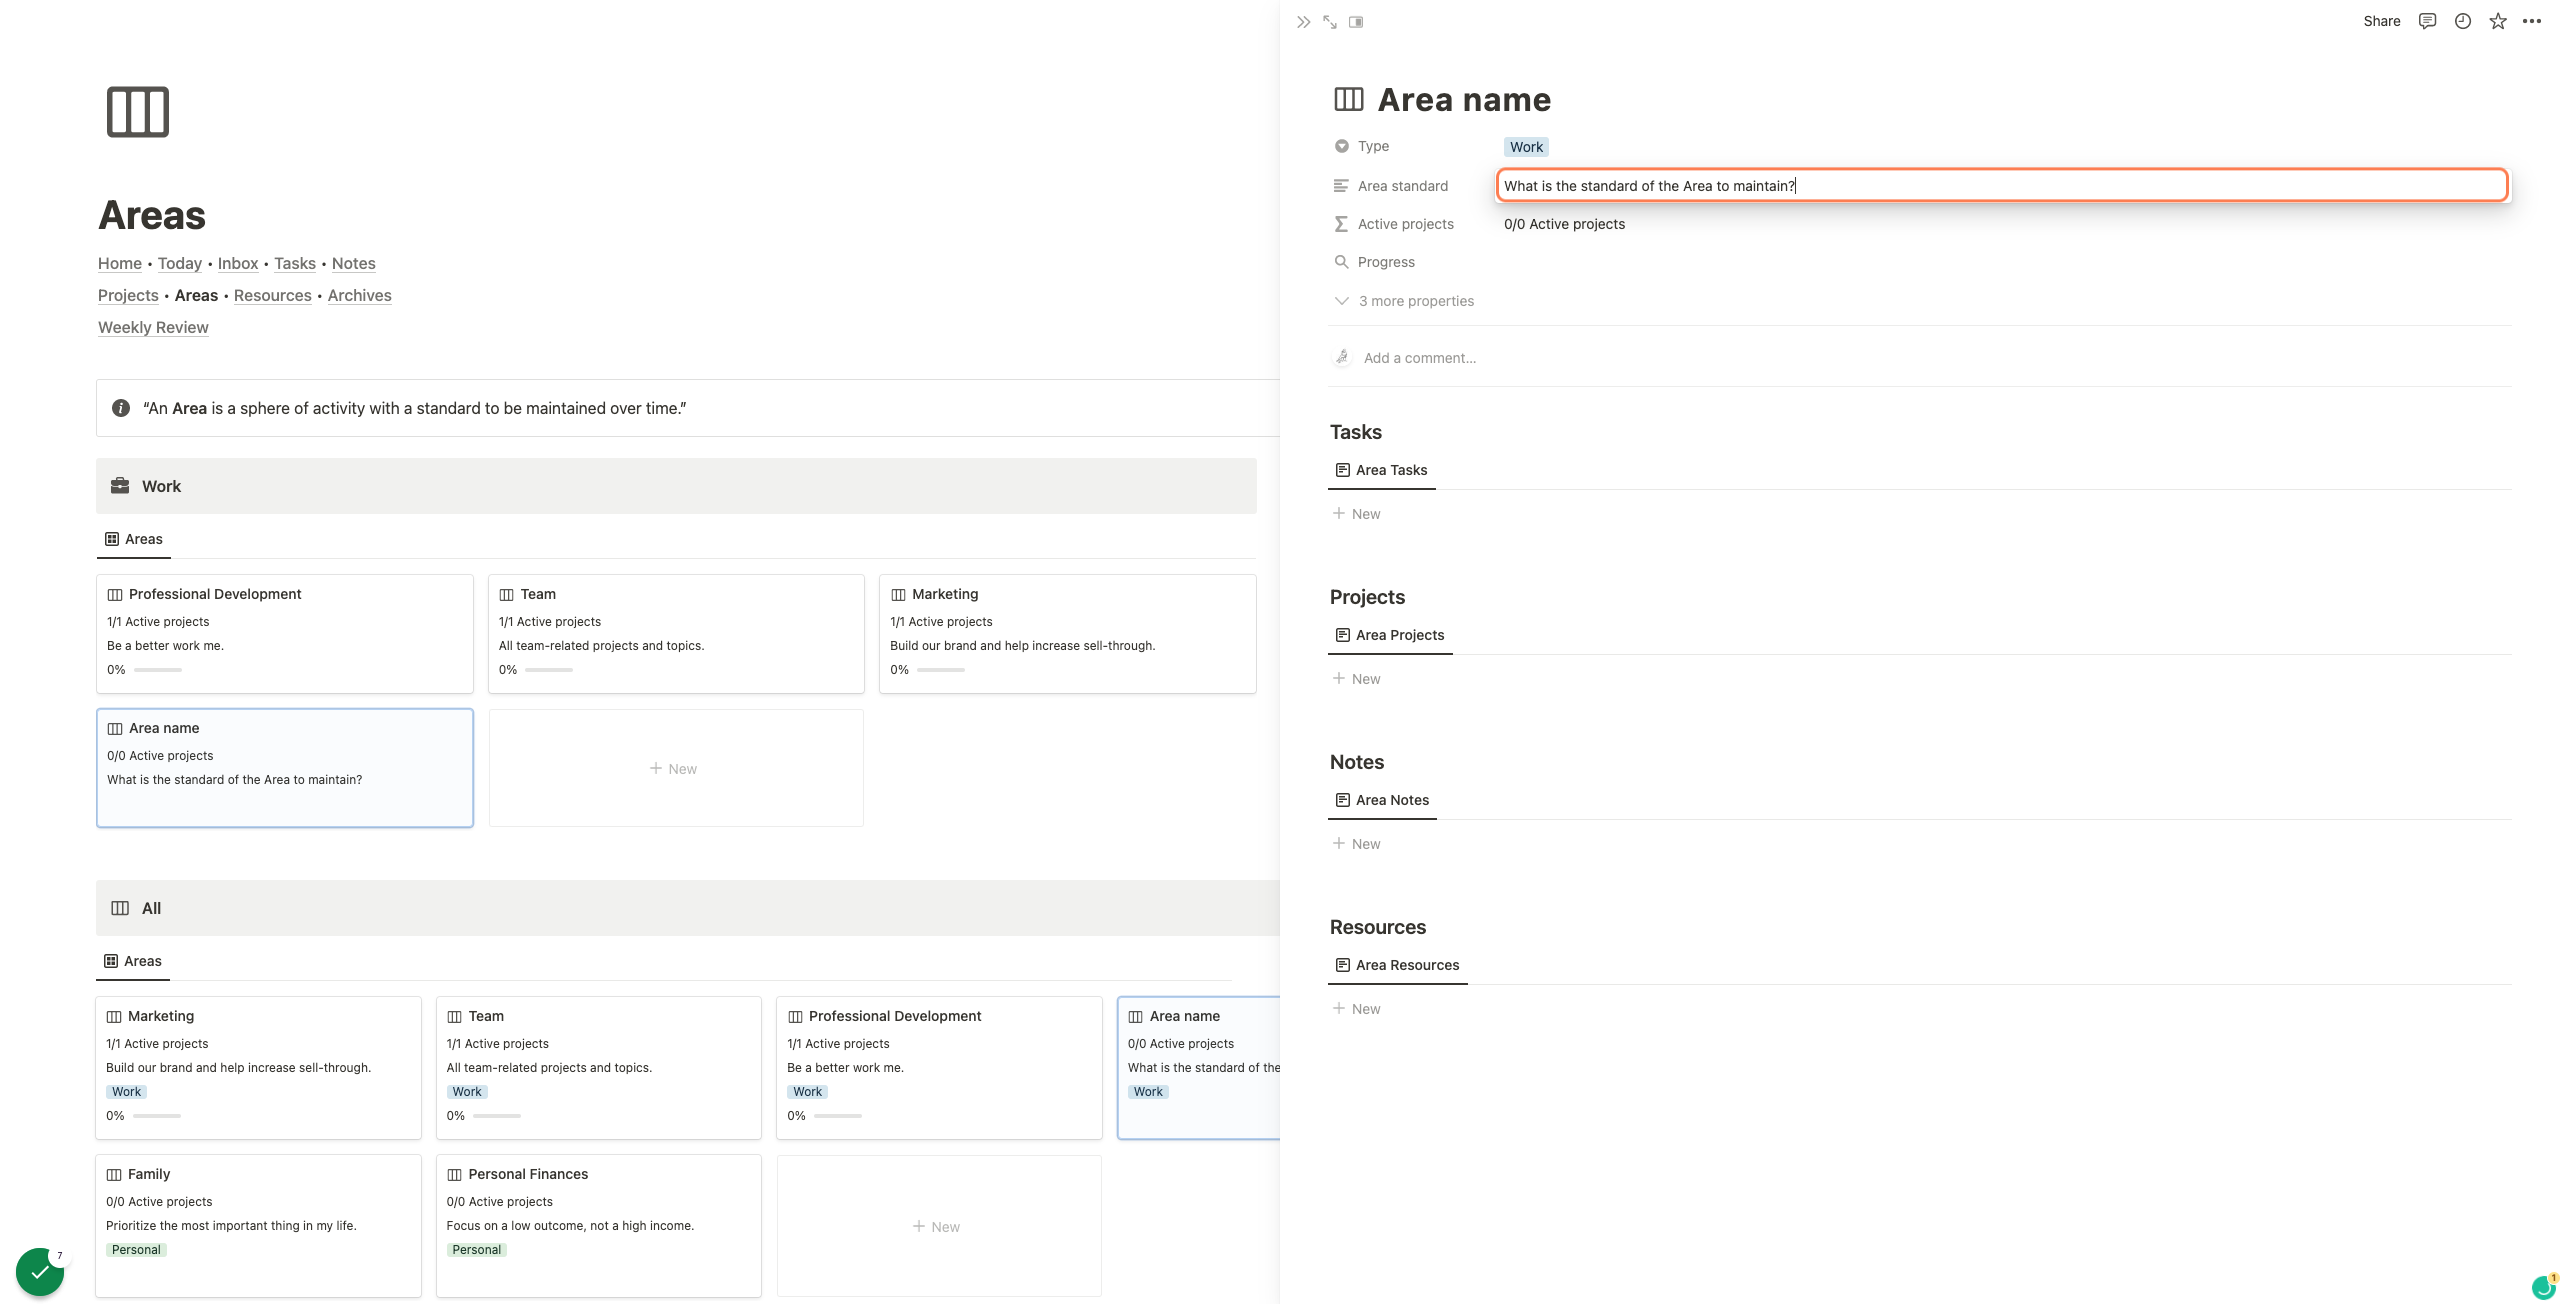Click Professional Development progress bar in Work section
The image size is (2560, 1304).
pos(158,670)
